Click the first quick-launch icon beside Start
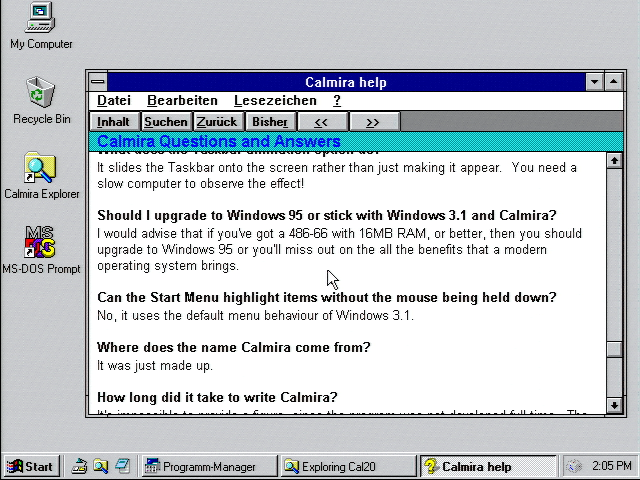The height and width of the screenshot is (480, 640). 79,466
